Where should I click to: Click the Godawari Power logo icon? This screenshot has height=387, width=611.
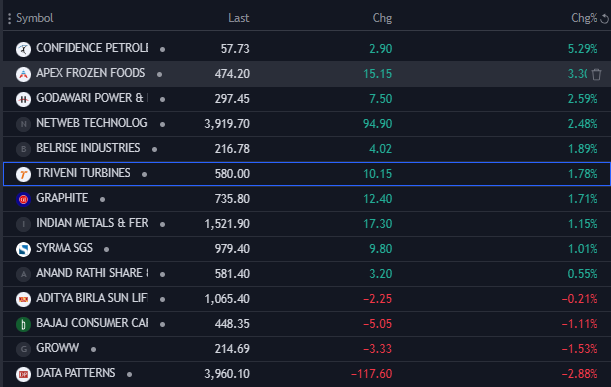coord(23,99)
